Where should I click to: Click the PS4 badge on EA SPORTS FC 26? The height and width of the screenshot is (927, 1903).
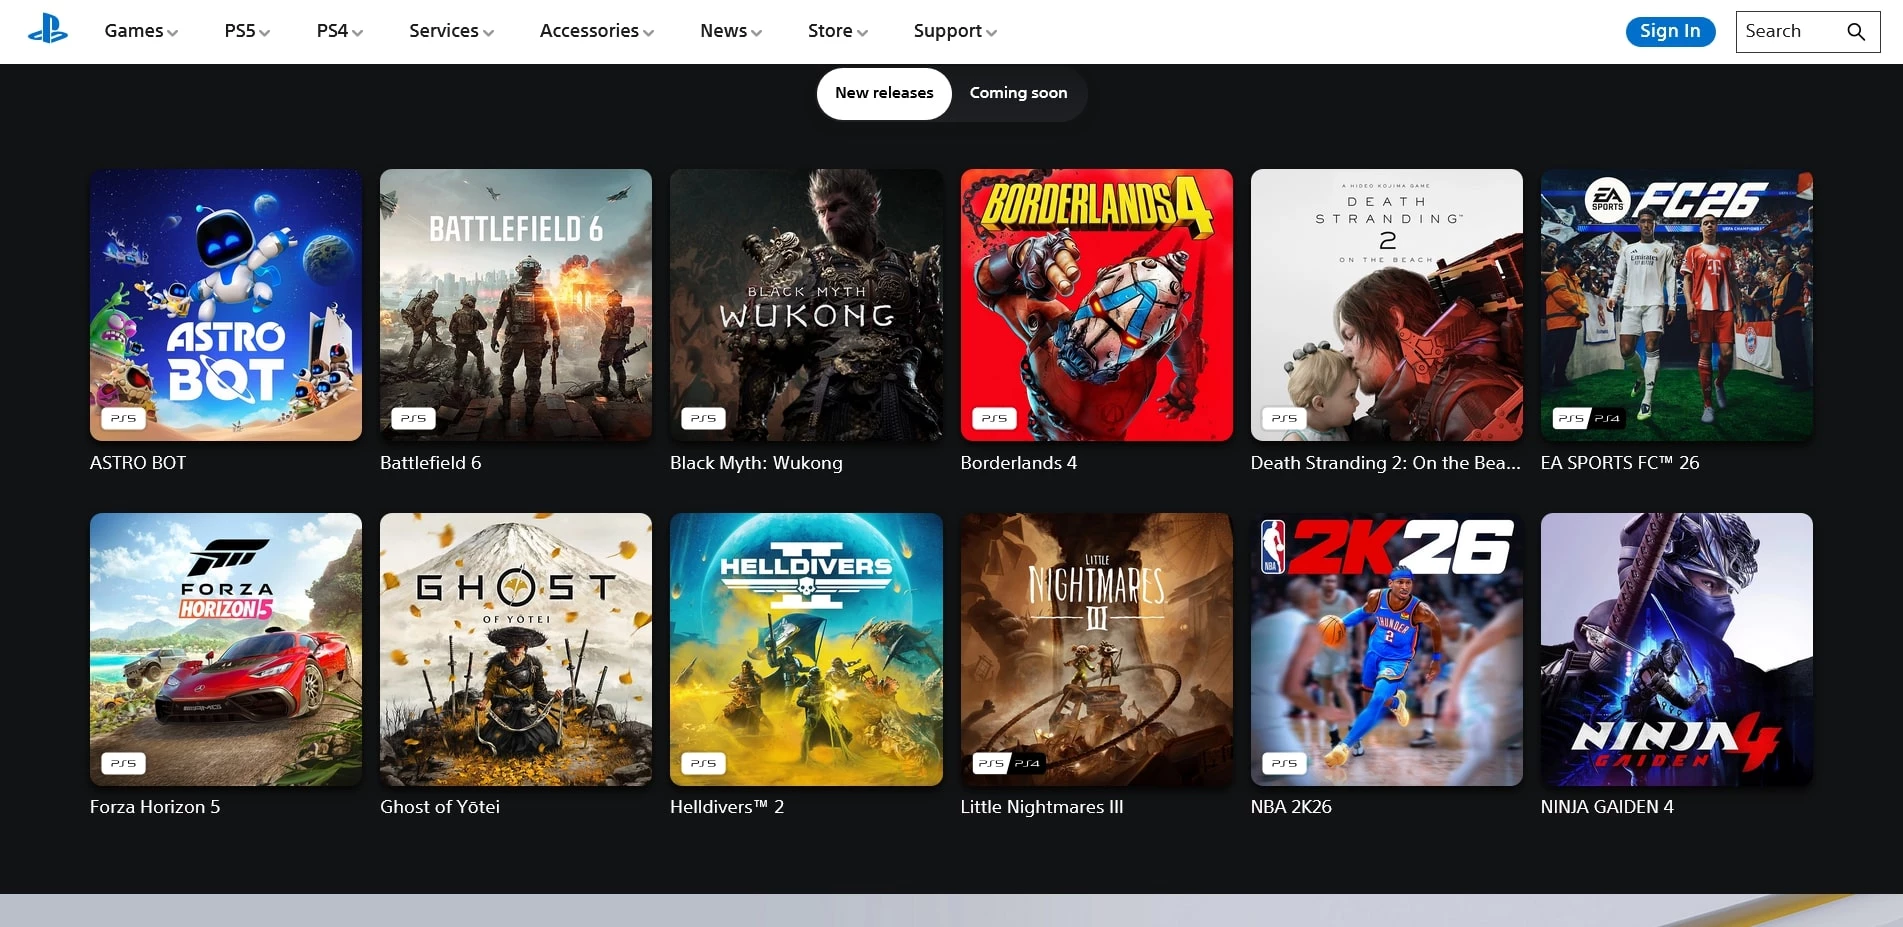tap(1607, 418)
